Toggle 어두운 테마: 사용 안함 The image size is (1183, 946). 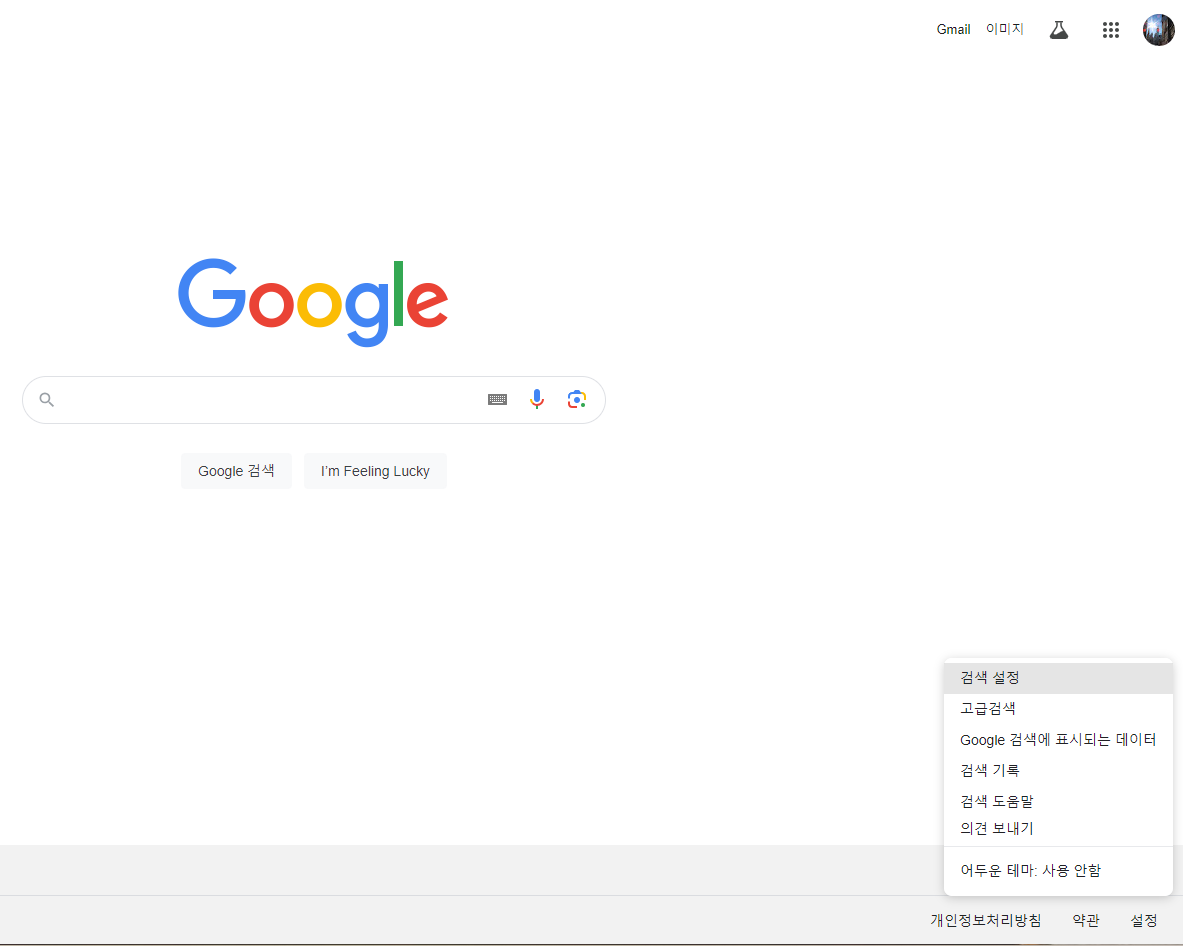click(1058, 871)
